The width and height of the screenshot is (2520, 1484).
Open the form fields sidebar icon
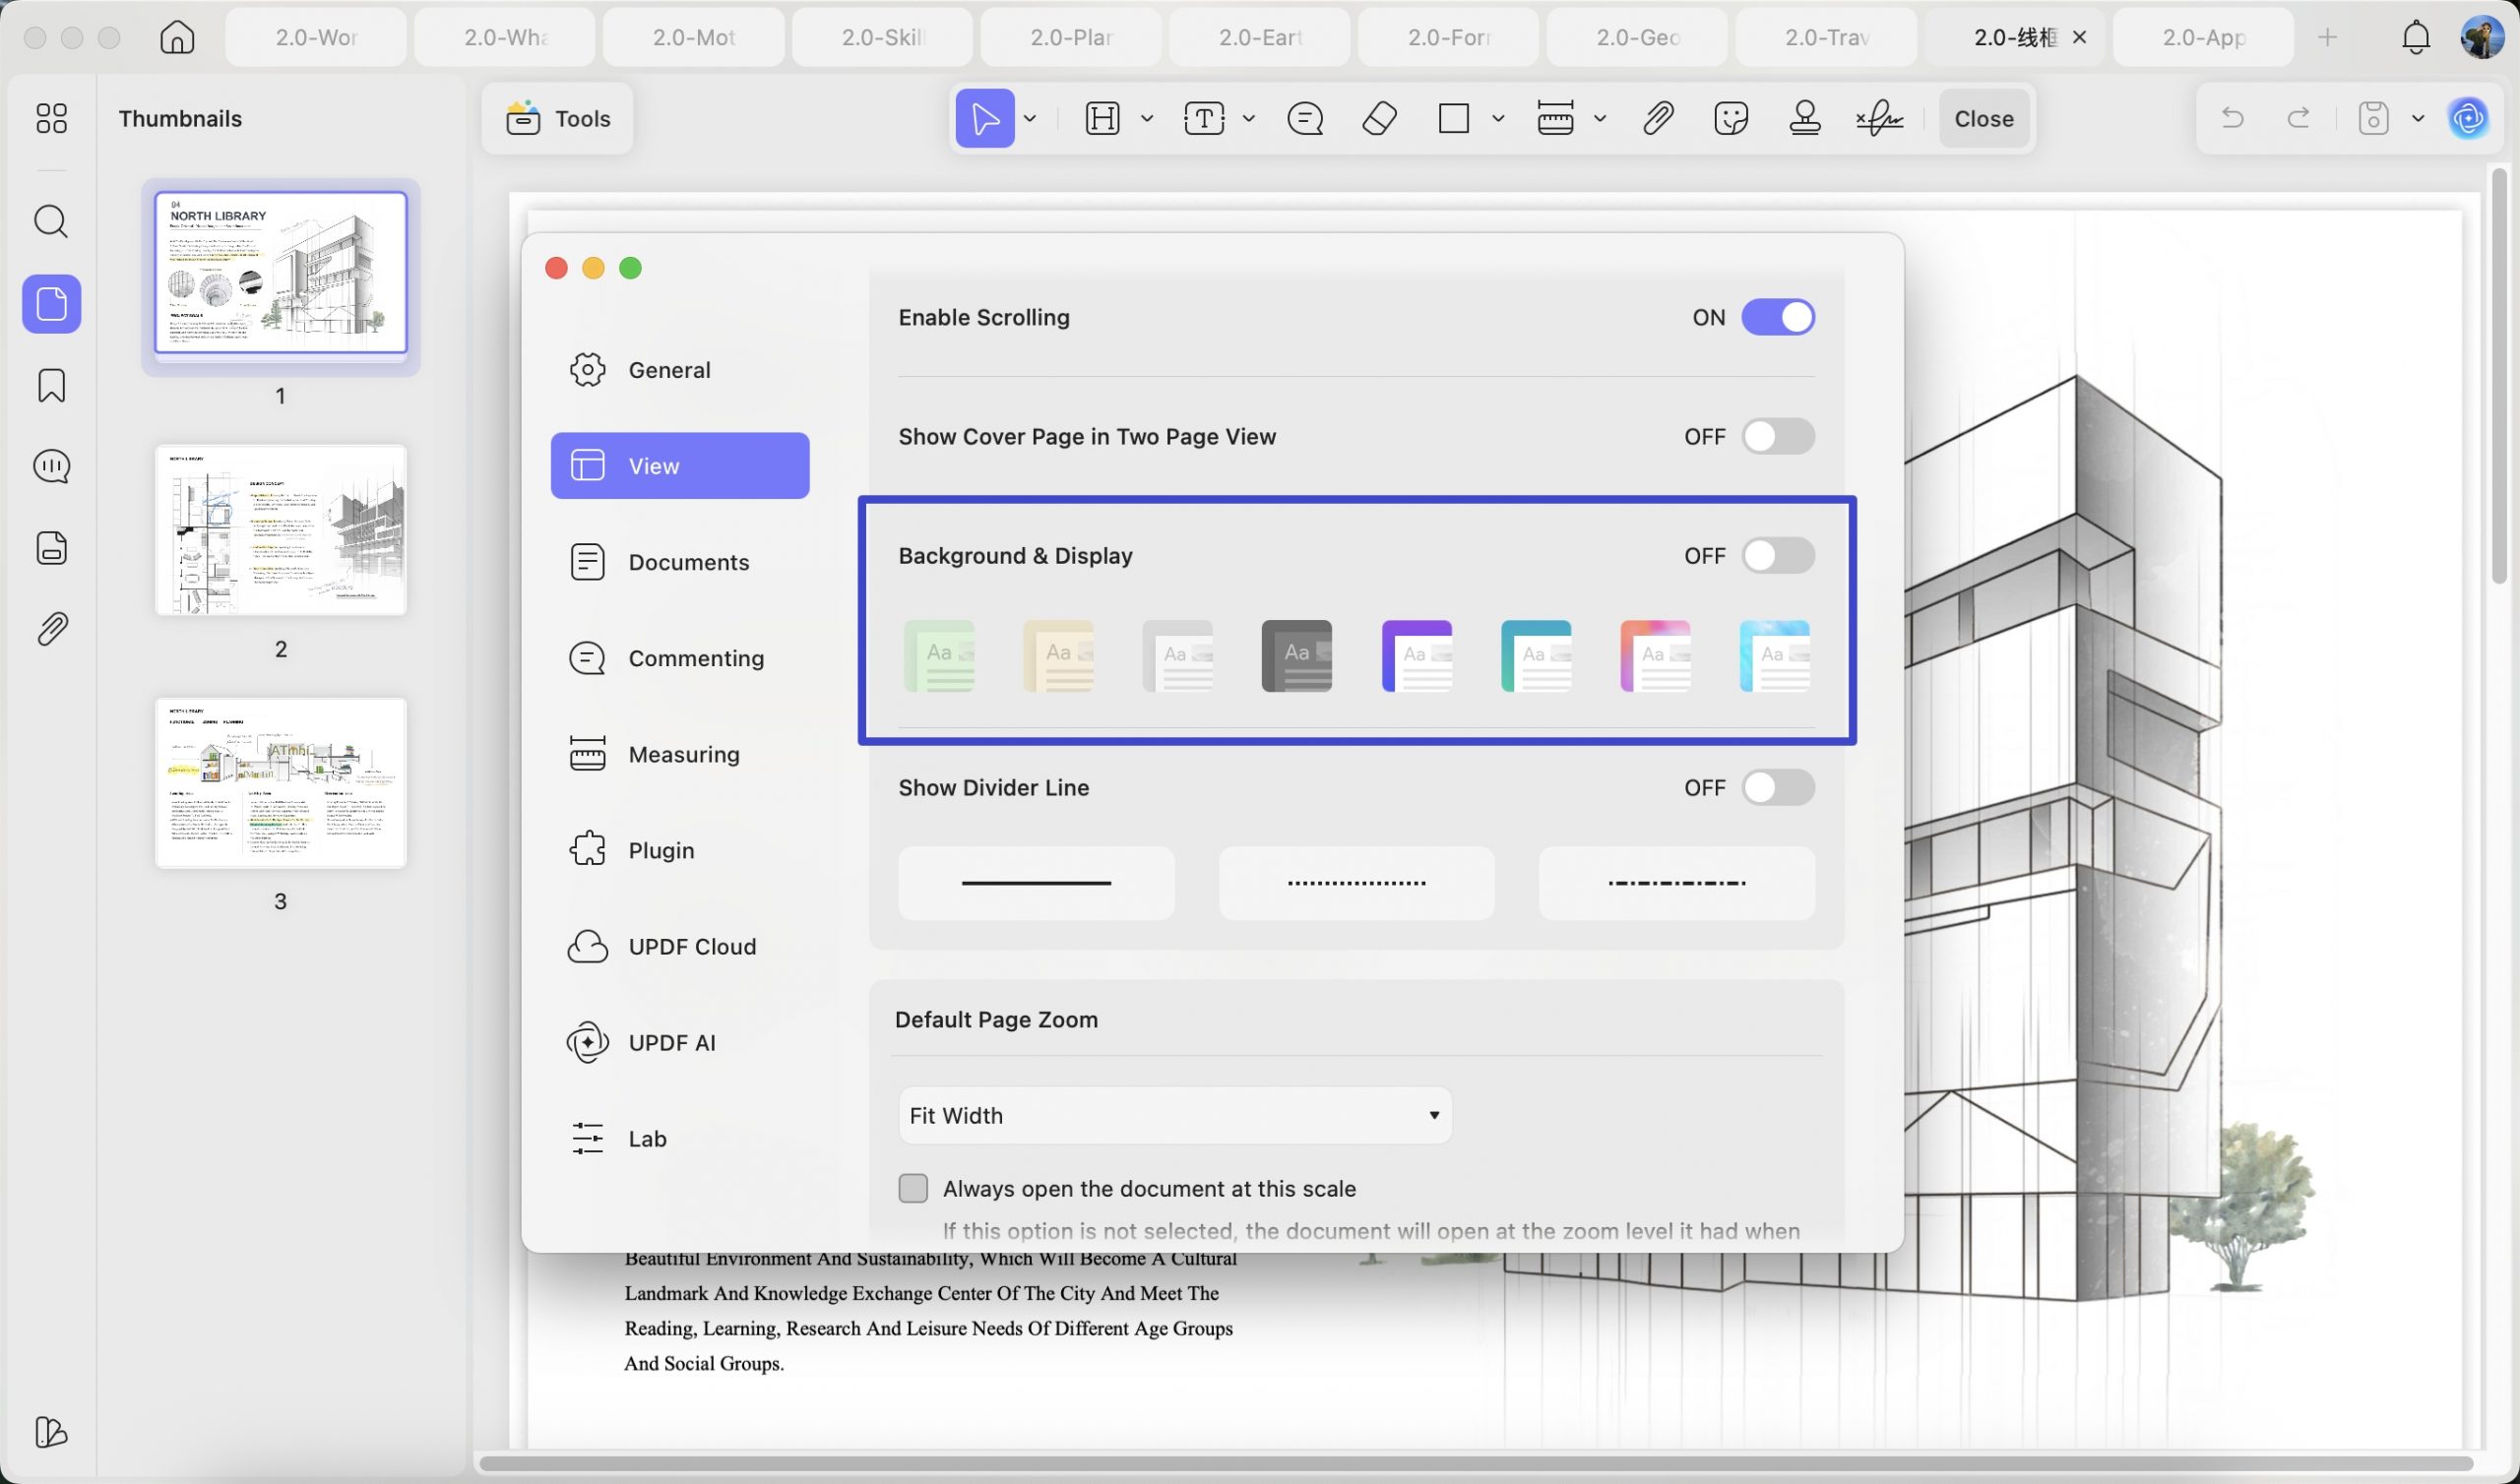tap(51, 548)
